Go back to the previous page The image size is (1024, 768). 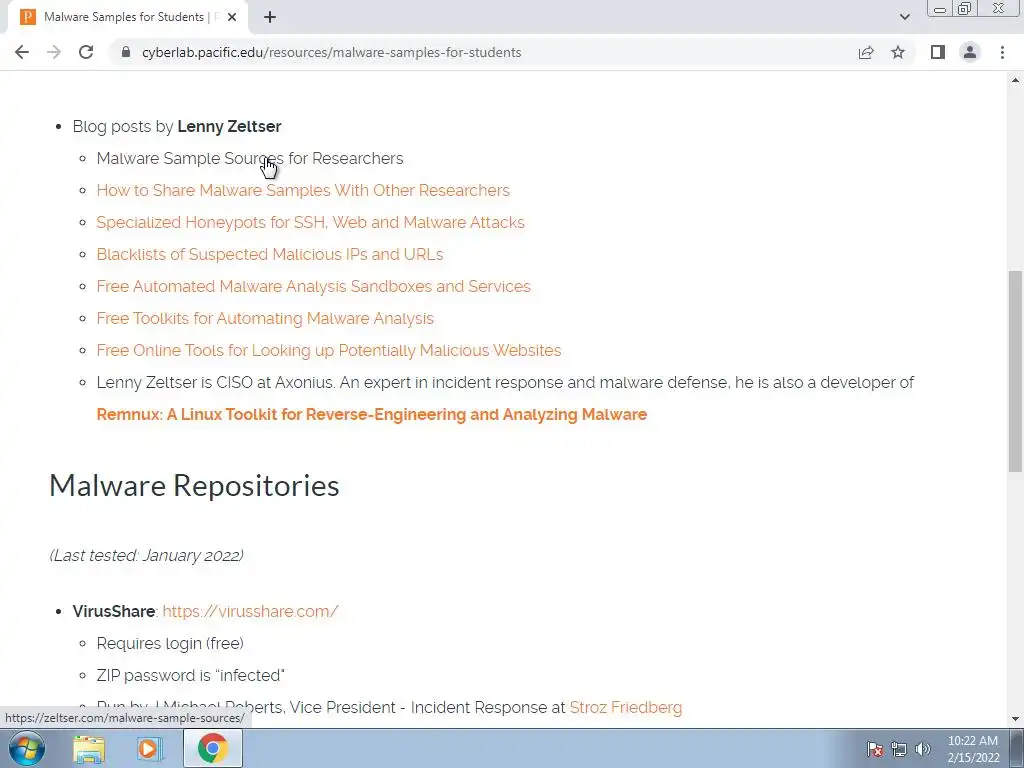click(22, 52)
